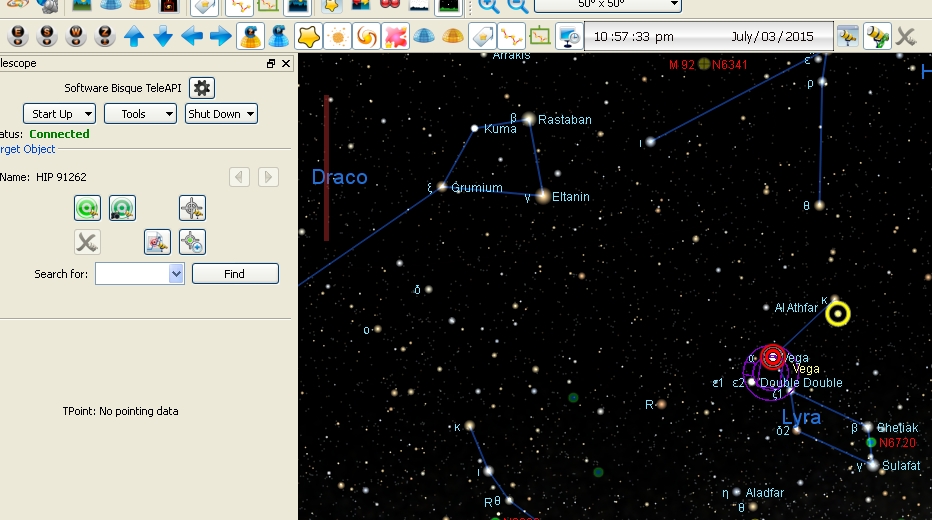This screenshot has width=932, height=520.
Task: Toggle the orange horizon grid dome icon
Action: click(453, 36)
